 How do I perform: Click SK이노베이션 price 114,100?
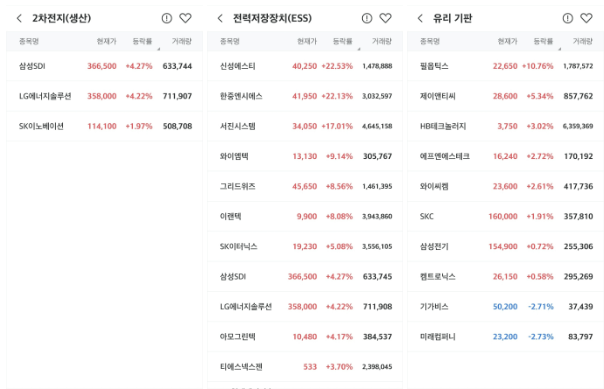click(x=102, y=126)
